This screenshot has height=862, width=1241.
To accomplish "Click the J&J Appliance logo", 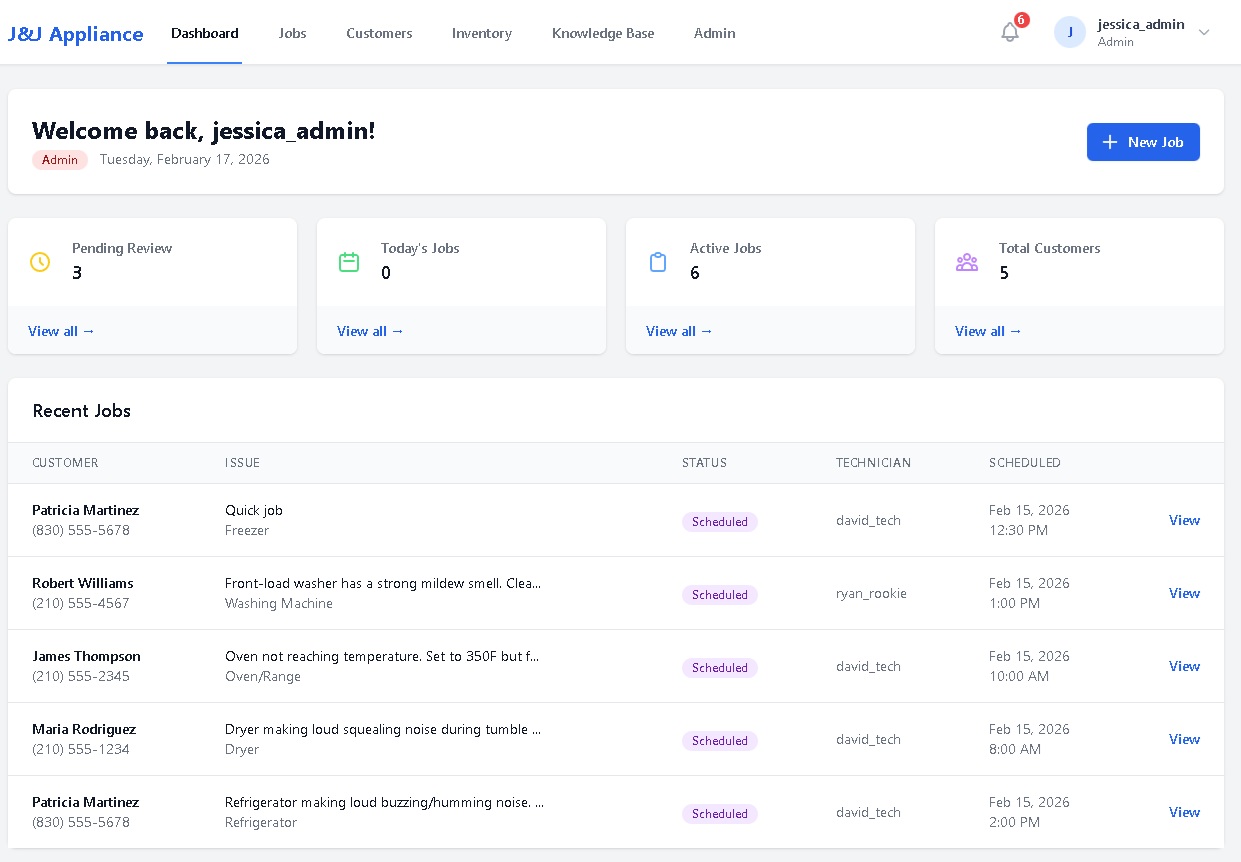I will click(75, 33).
